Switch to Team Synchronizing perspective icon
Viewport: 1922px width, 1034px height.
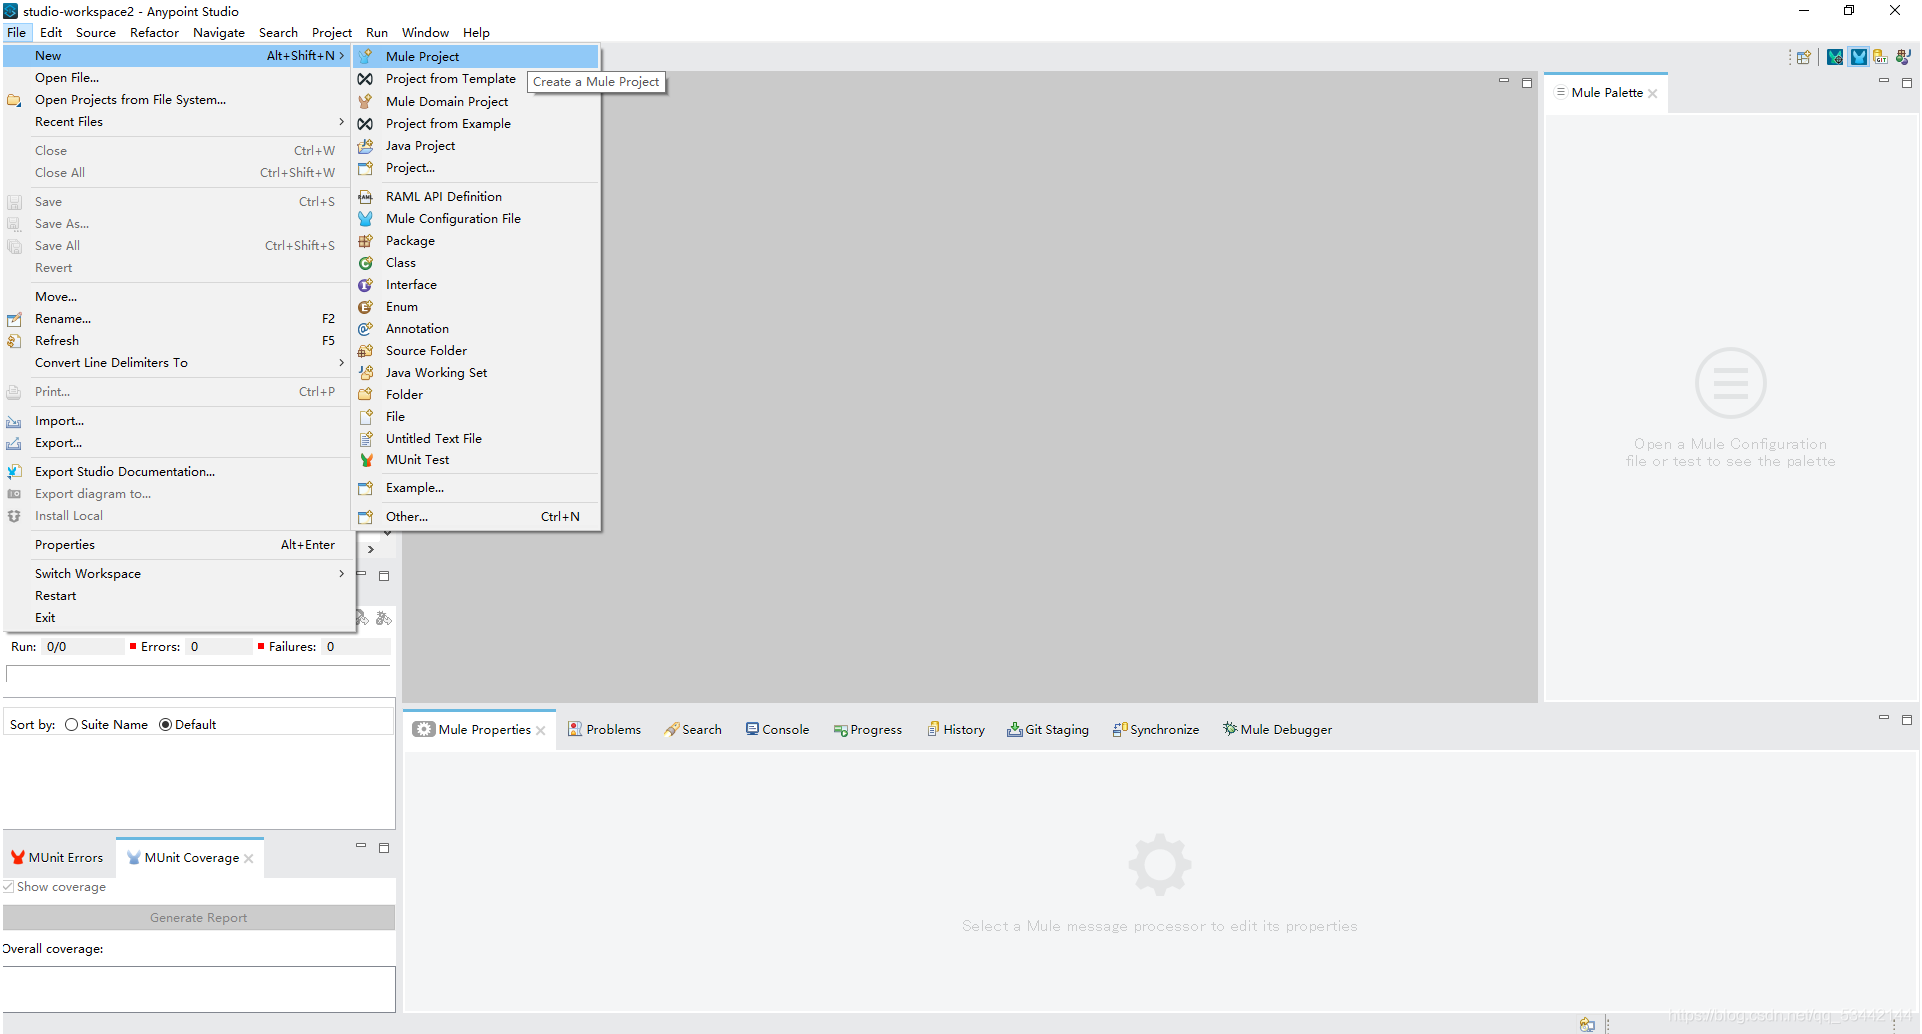(1903, 57)
